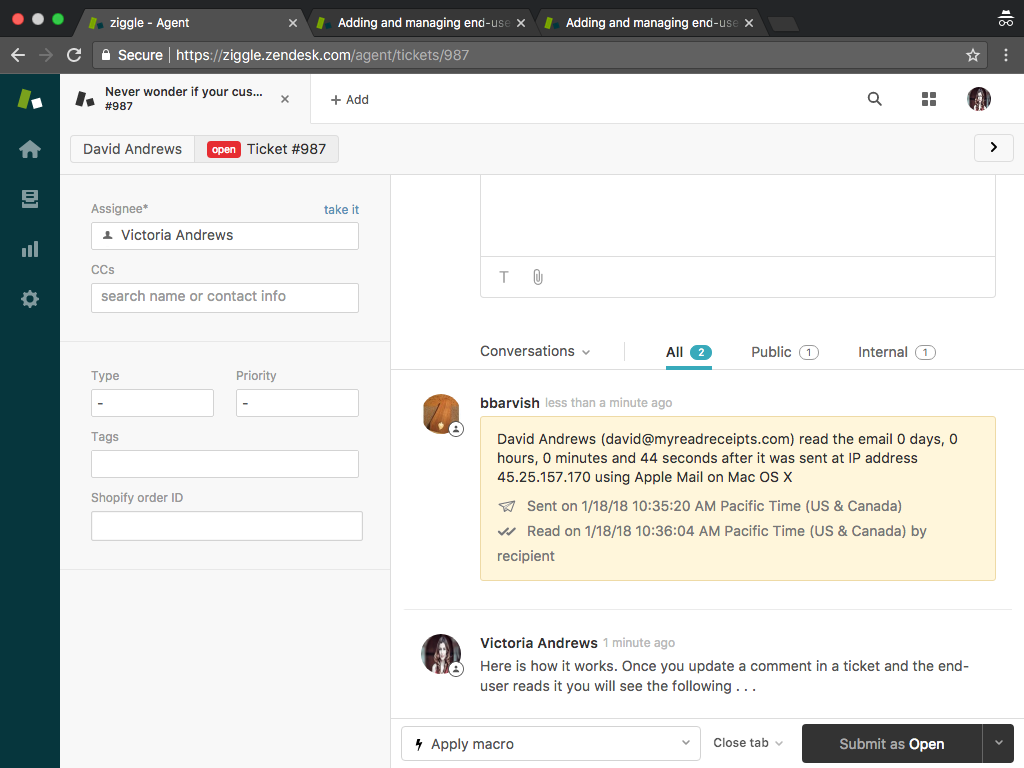Submit the ticket as Open

click(x=889, y=743)
